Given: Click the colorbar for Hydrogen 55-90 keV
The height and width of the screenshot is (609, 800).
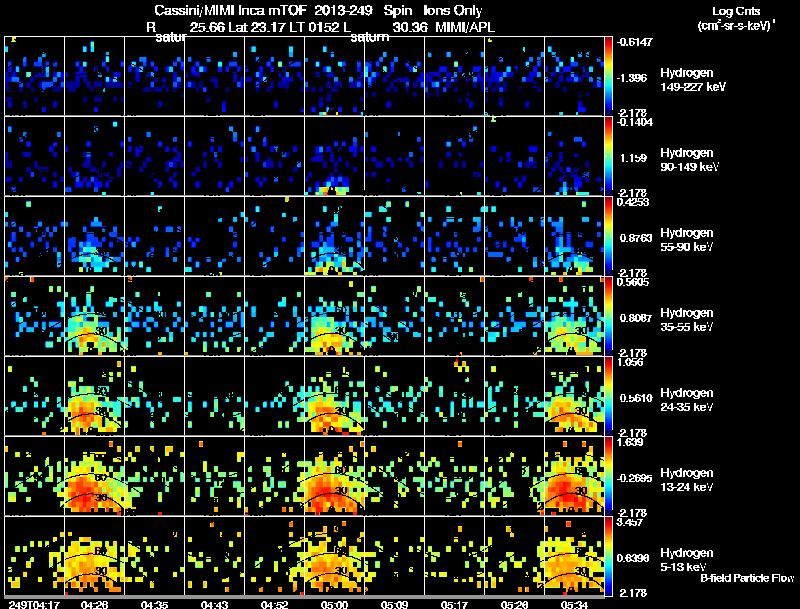Looking at the screenshot, I should coord(608,236).
